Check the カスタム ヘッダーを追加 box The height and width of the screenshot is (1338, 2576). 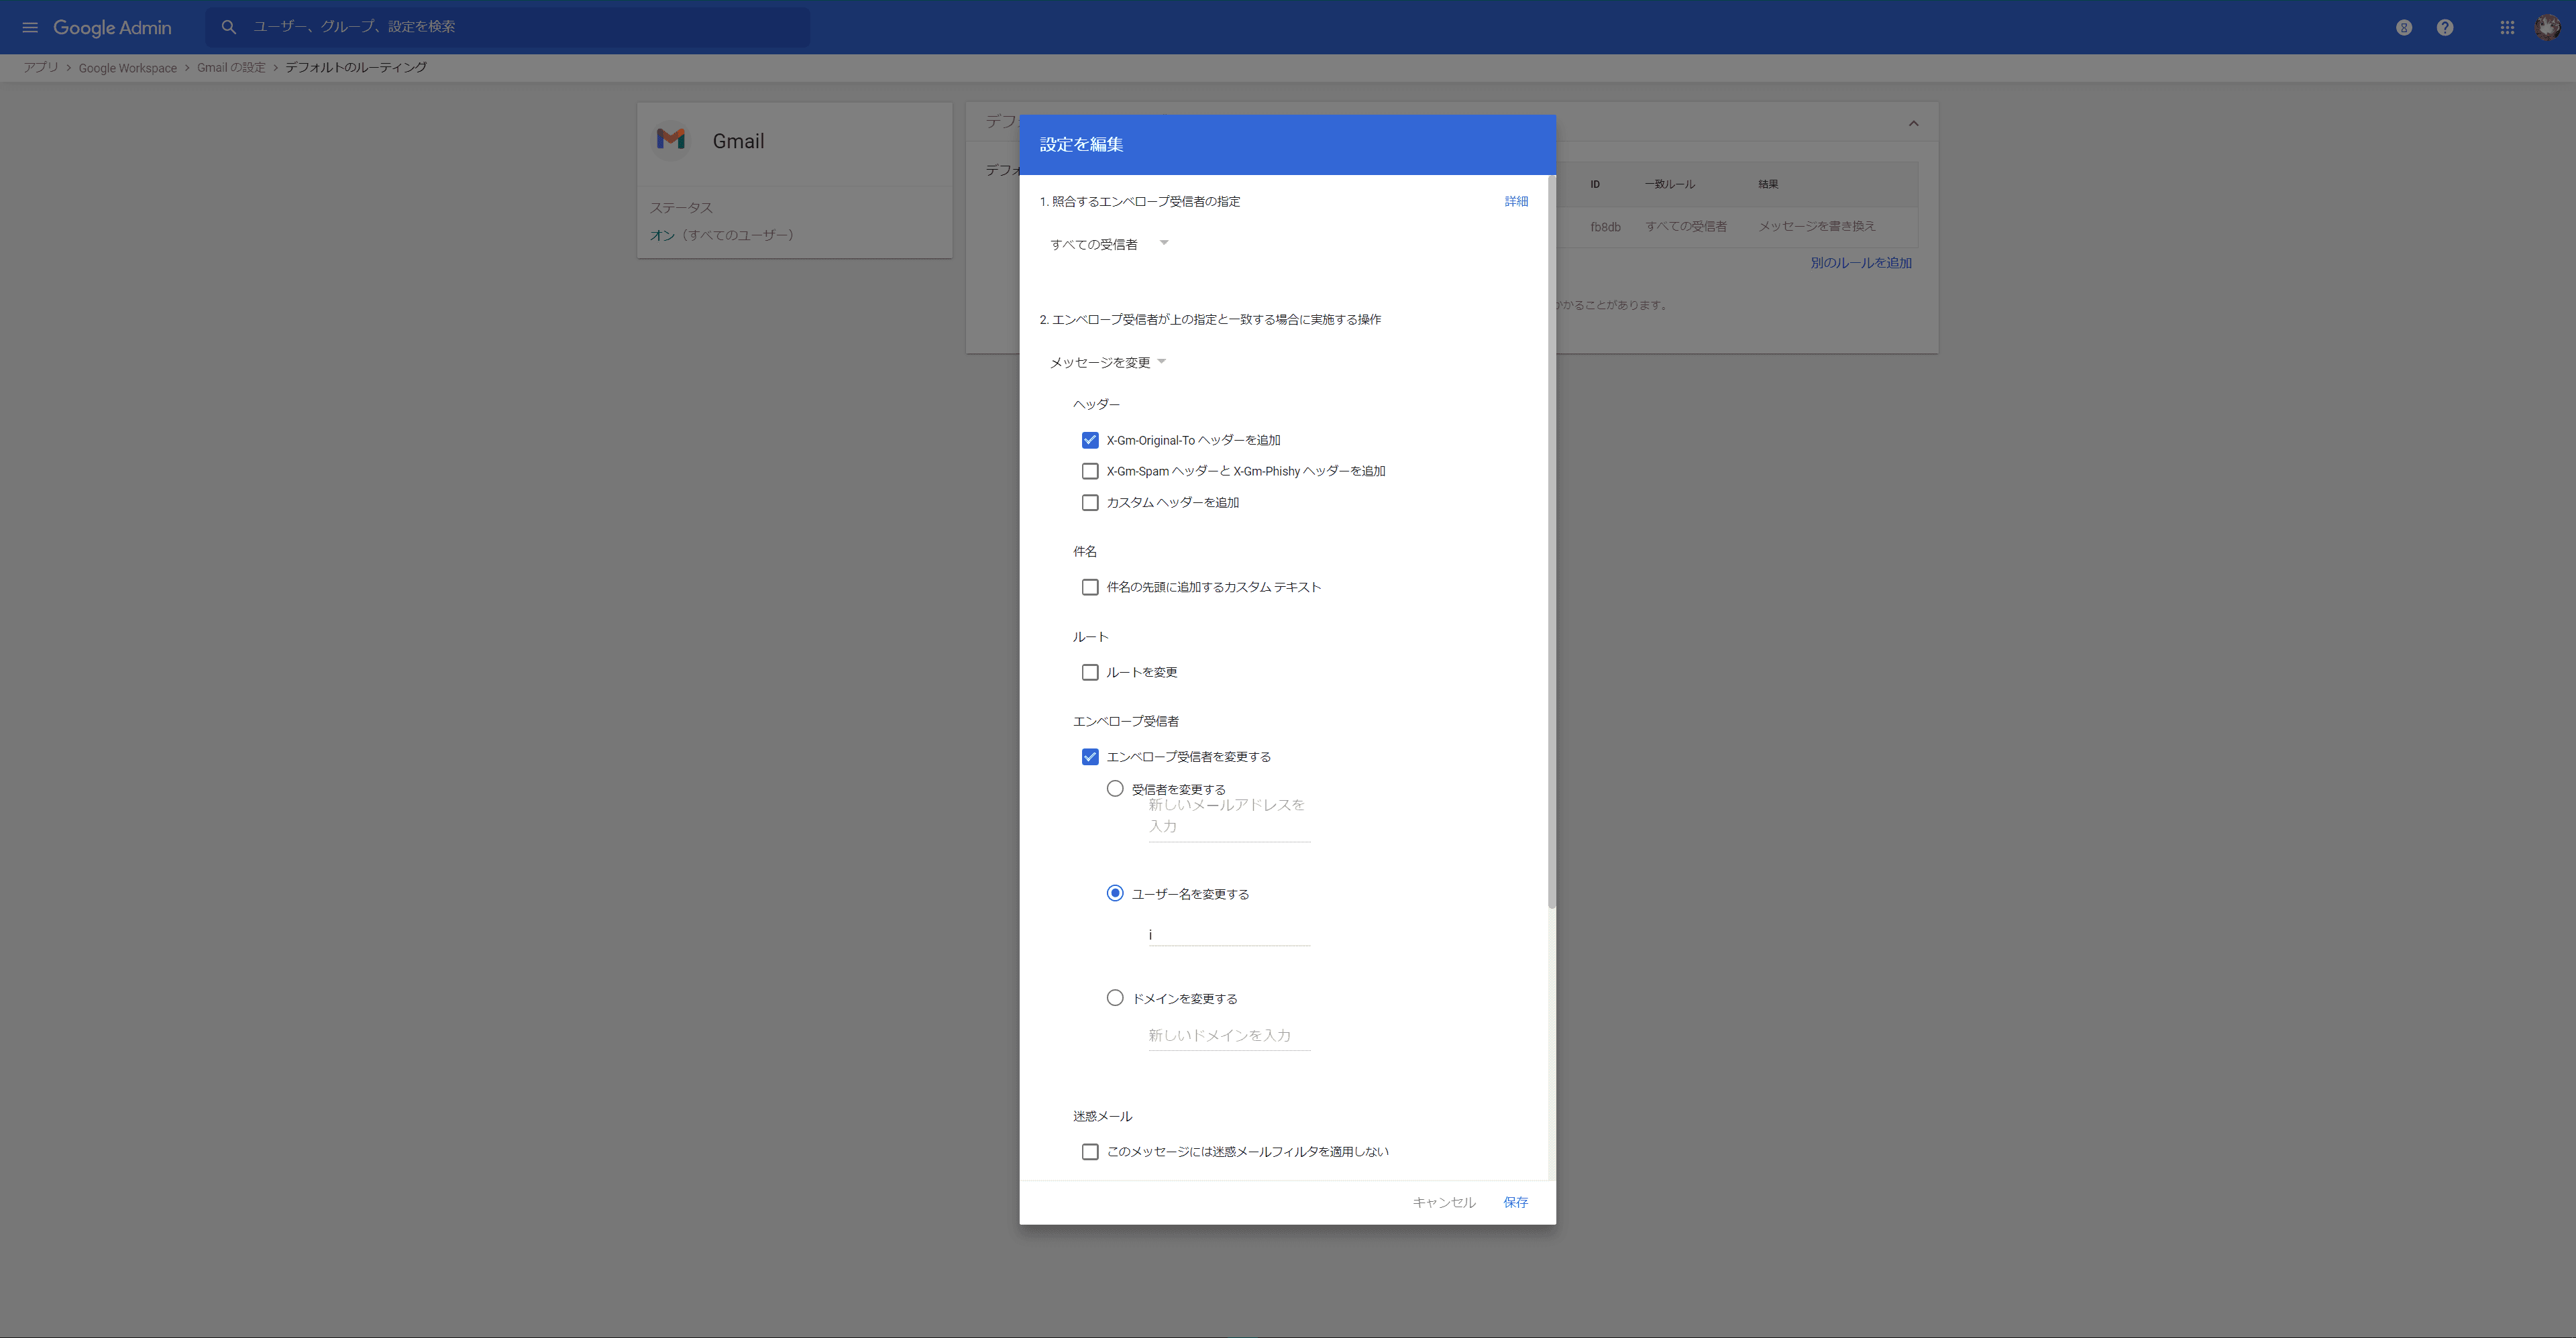click(1089, 502)
